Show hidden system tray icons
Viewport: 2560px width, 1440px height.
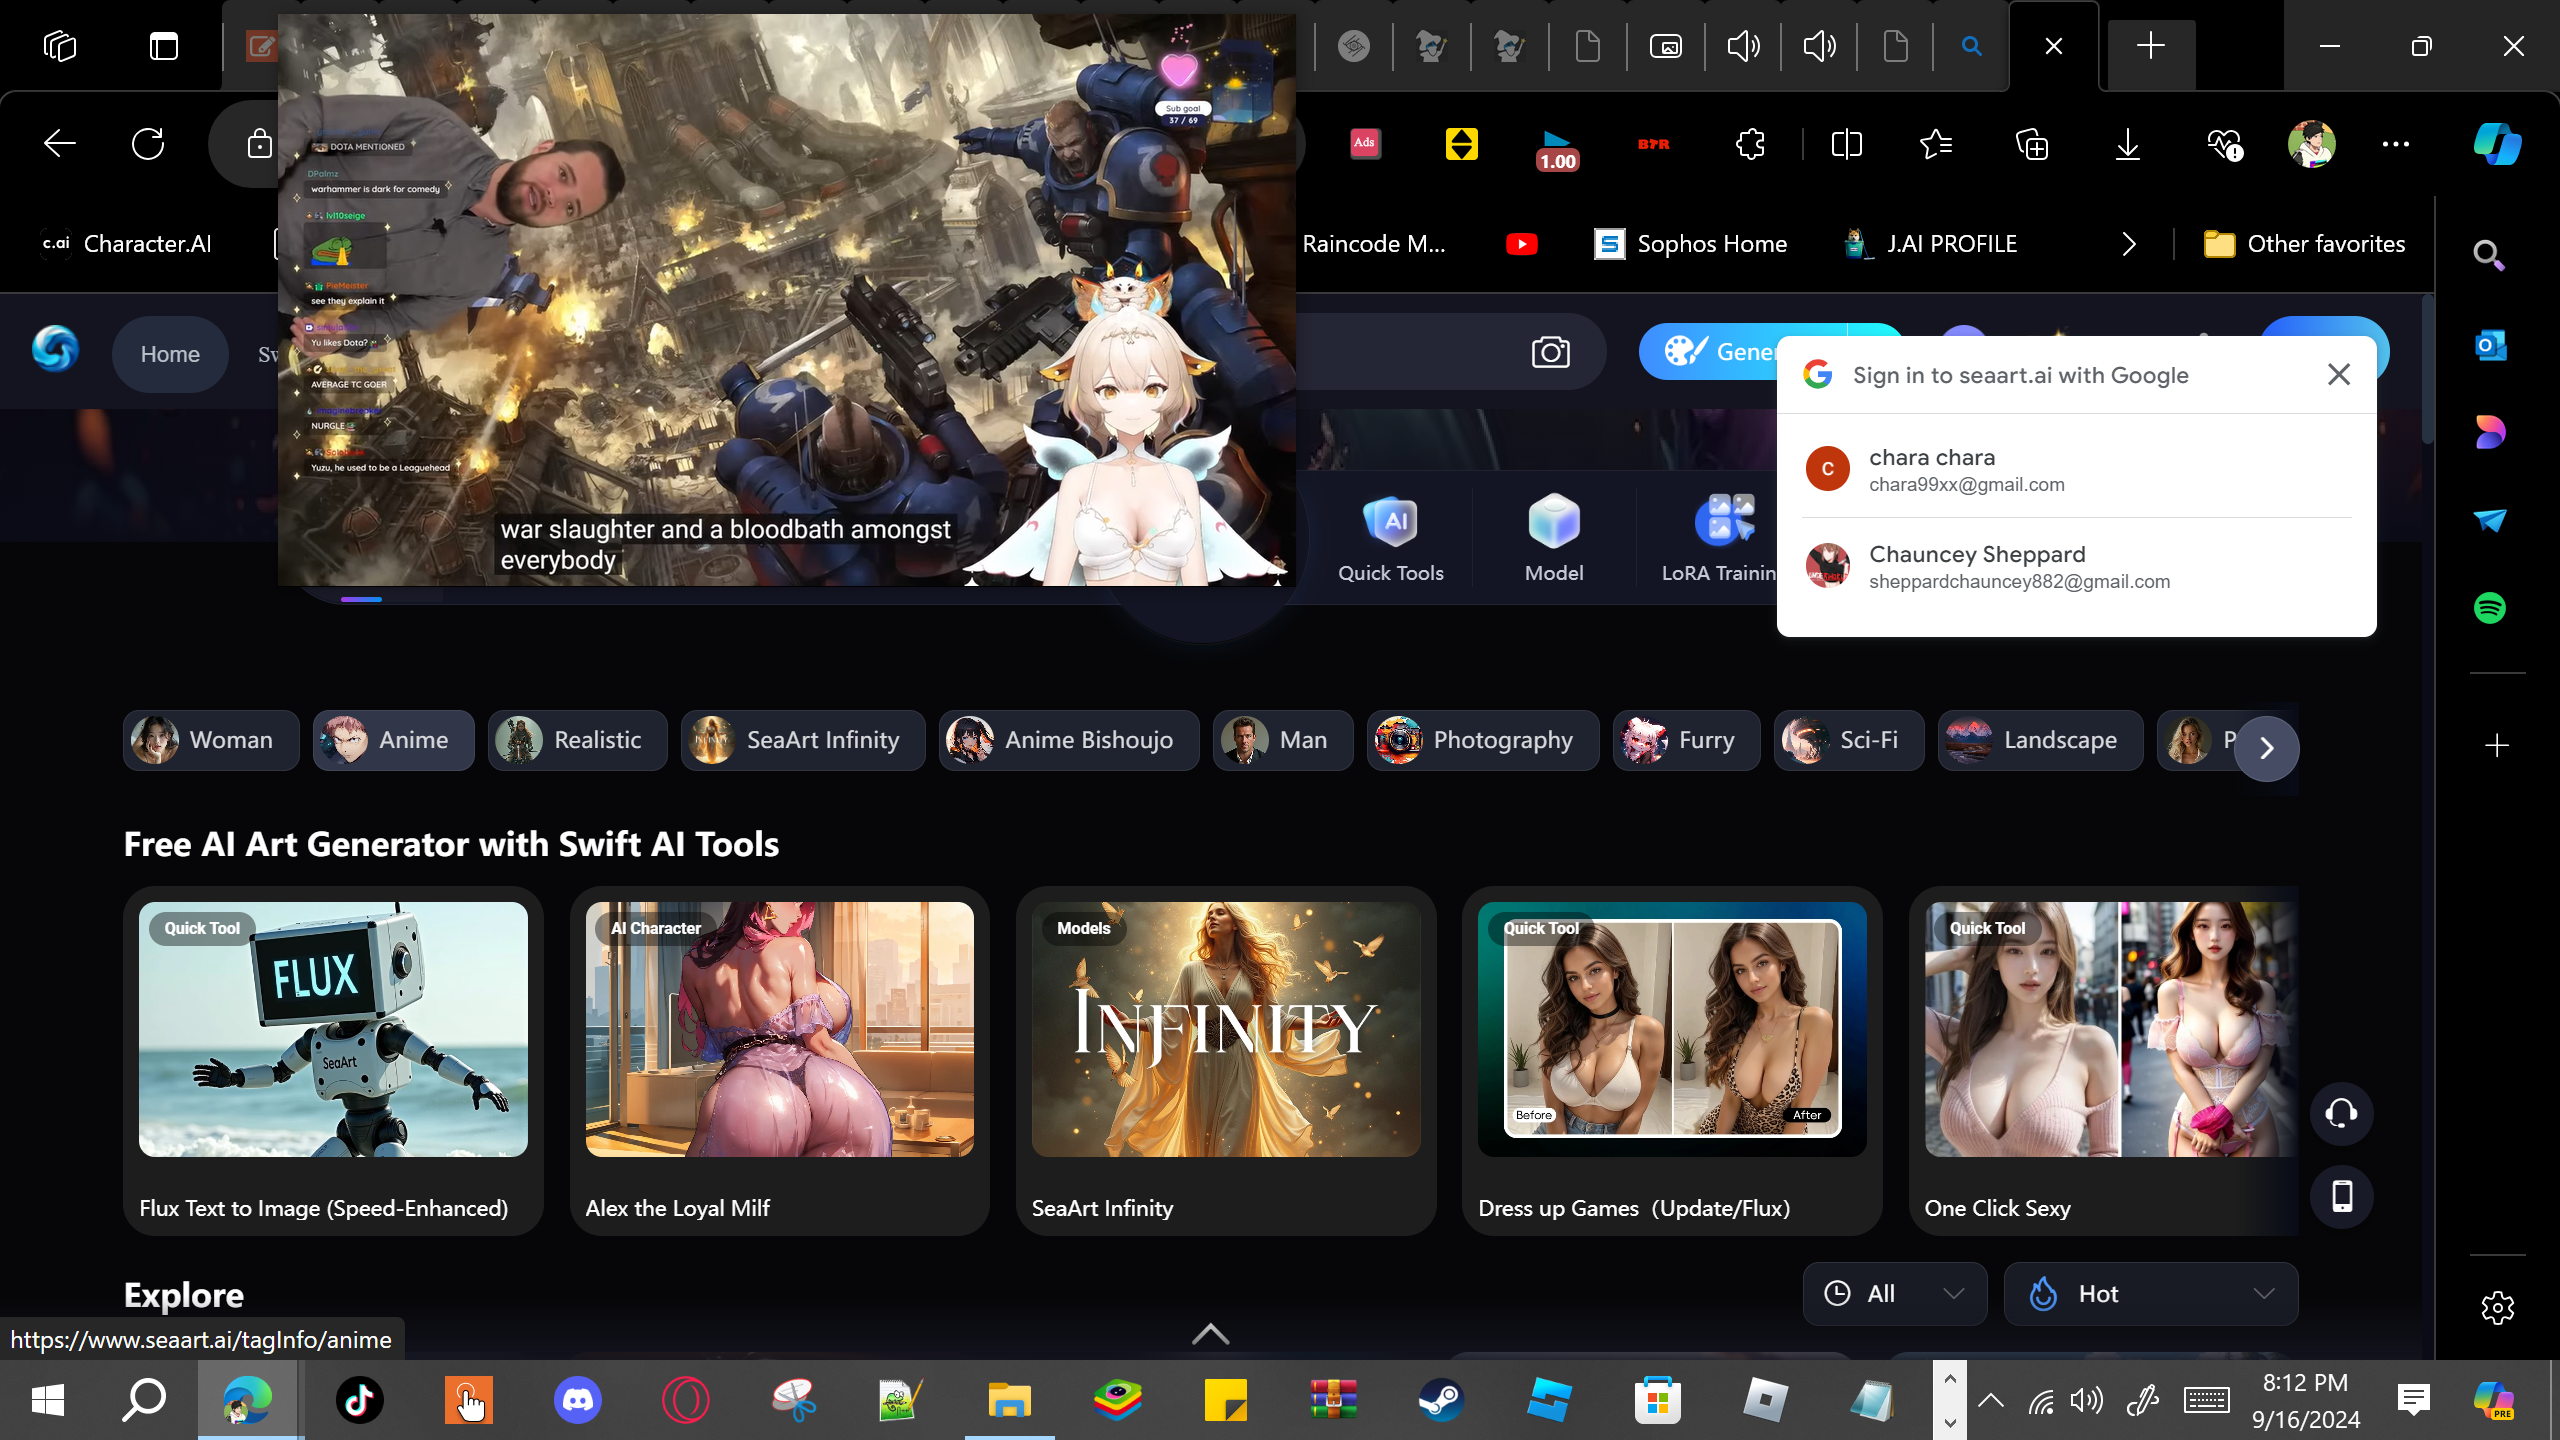1991,1400
